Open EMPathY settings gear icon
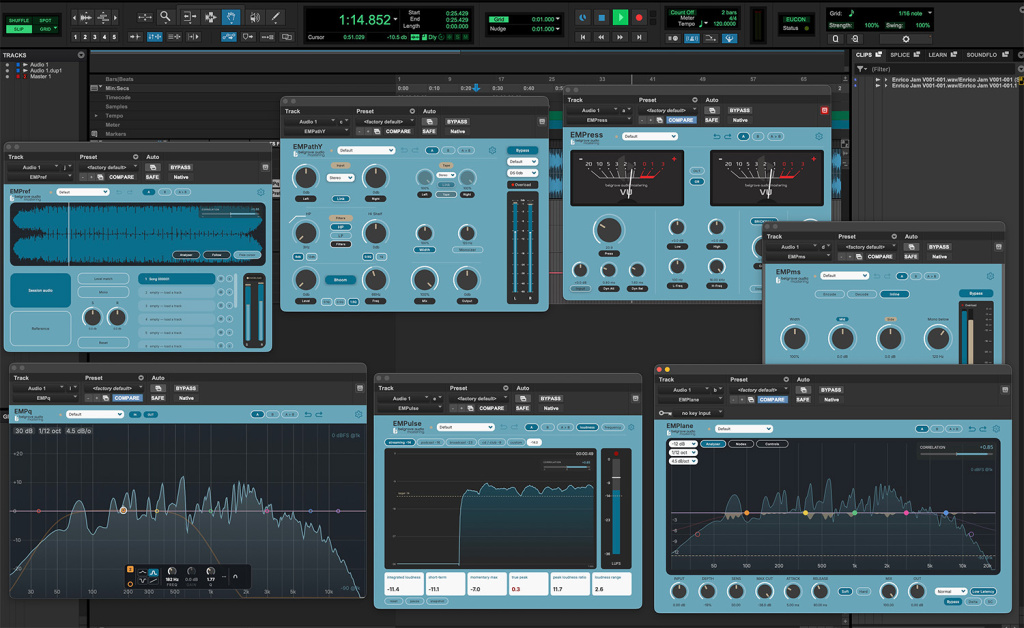Image resolution: width=1024 pixels, height=628 pixels. point(492,150)
